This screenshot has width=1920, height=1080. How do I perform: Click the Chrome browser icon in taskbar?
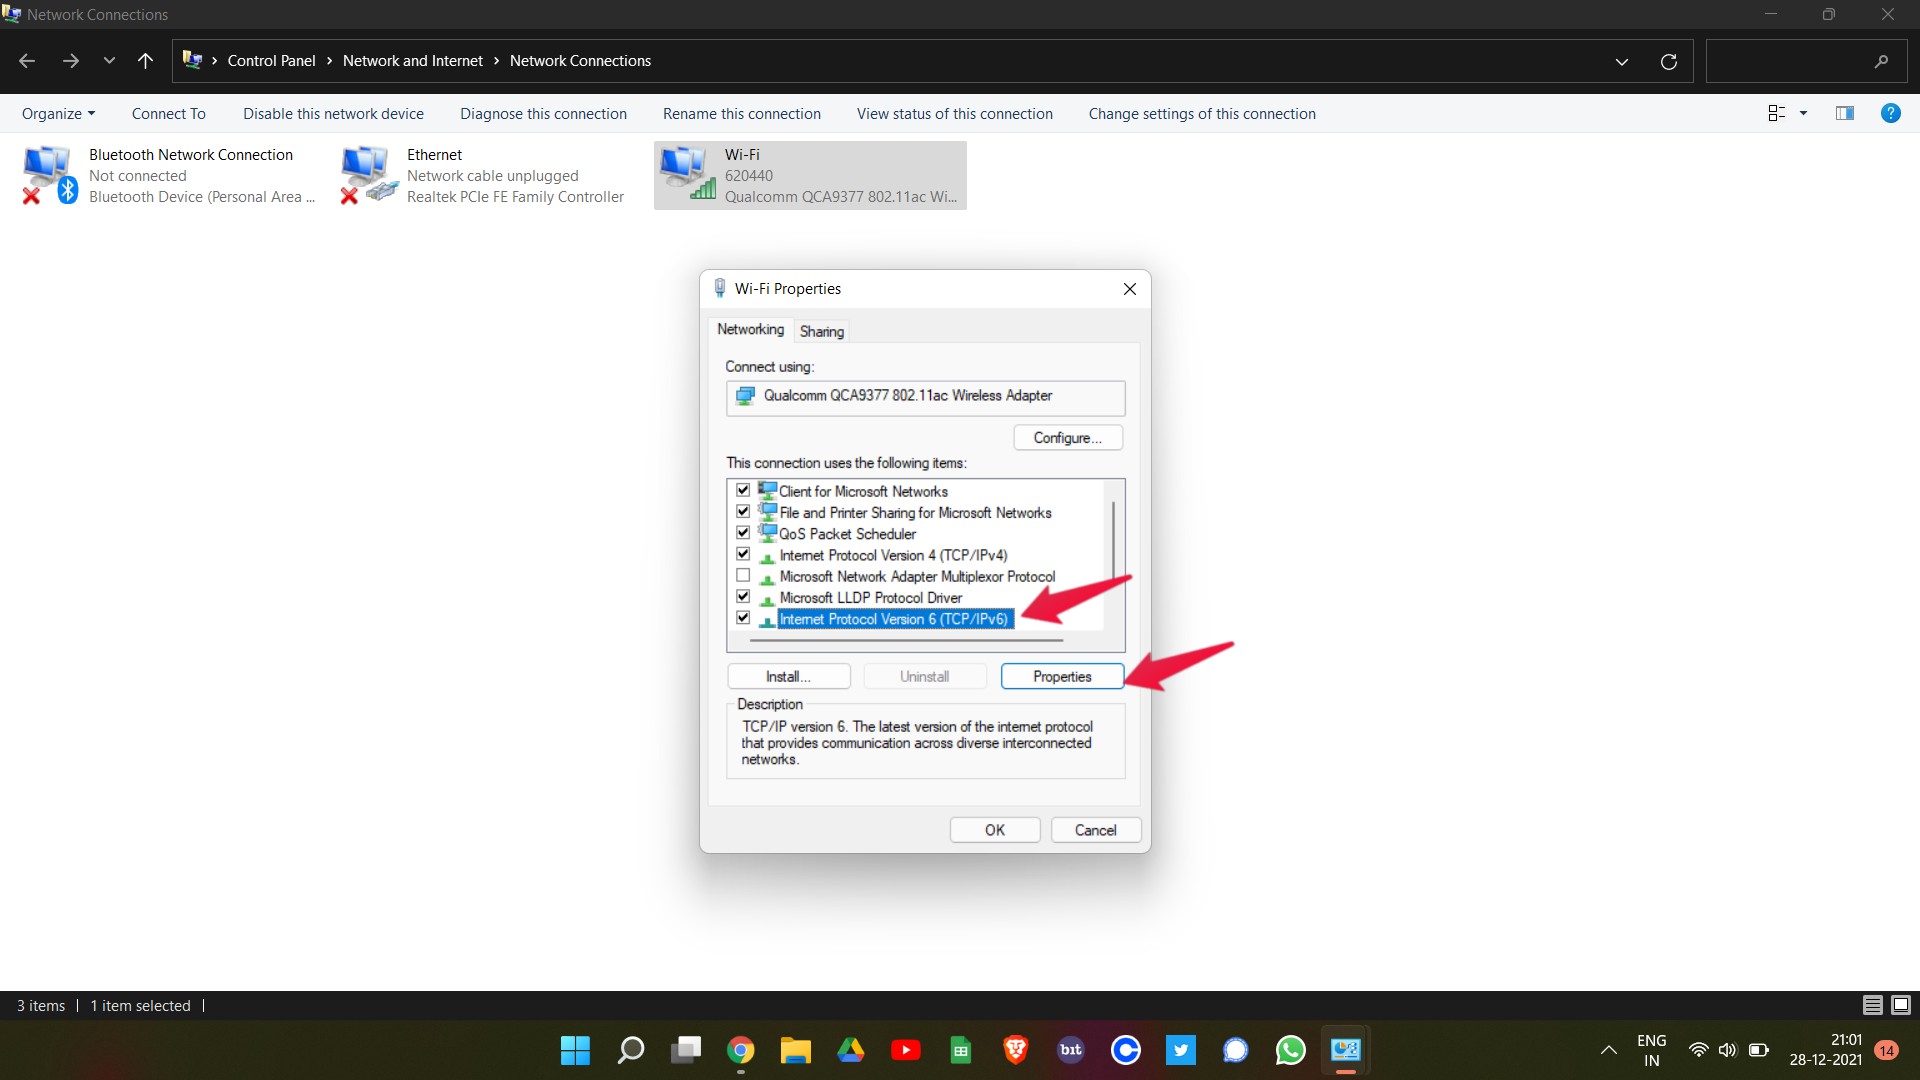(x=741, y=1050)
